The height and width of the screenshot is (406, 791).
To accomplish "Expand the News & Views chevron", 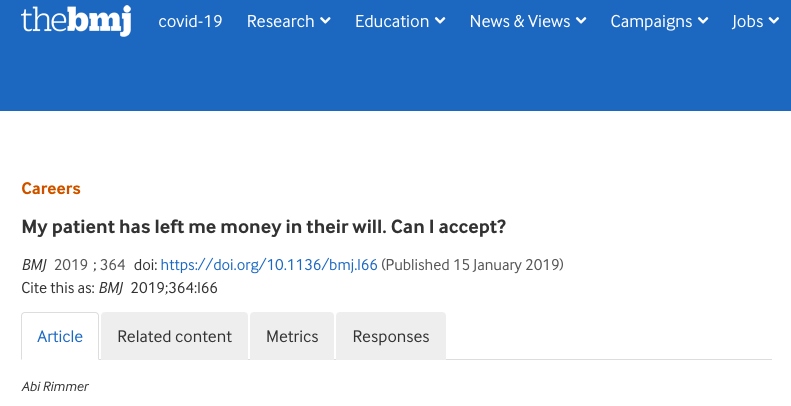I will [x=581, y=21].
